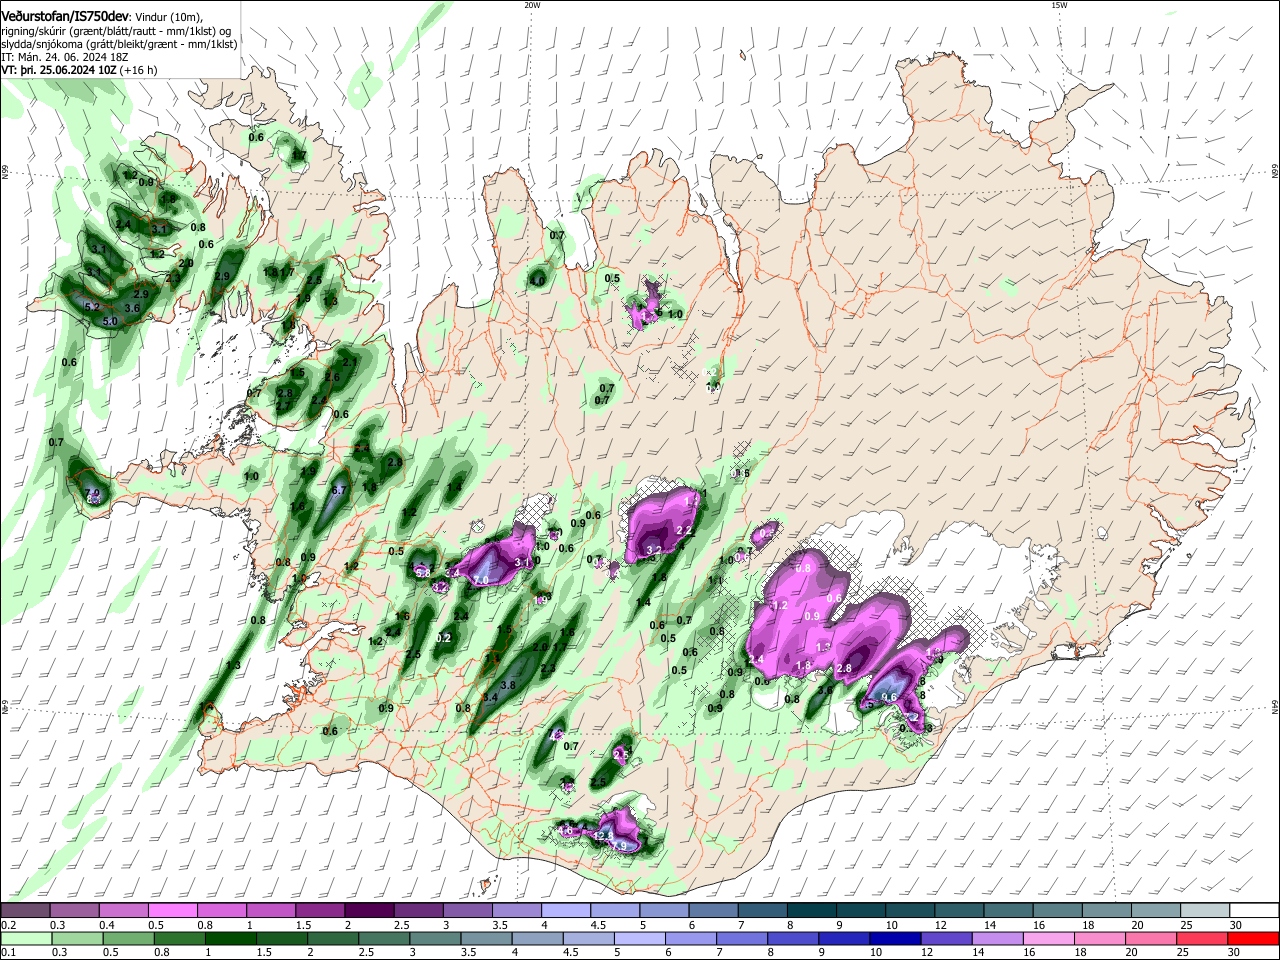Click the 5.2 precipitation value in the Westfjords
Screen dimensions: 1280x960
click(93, 307)
